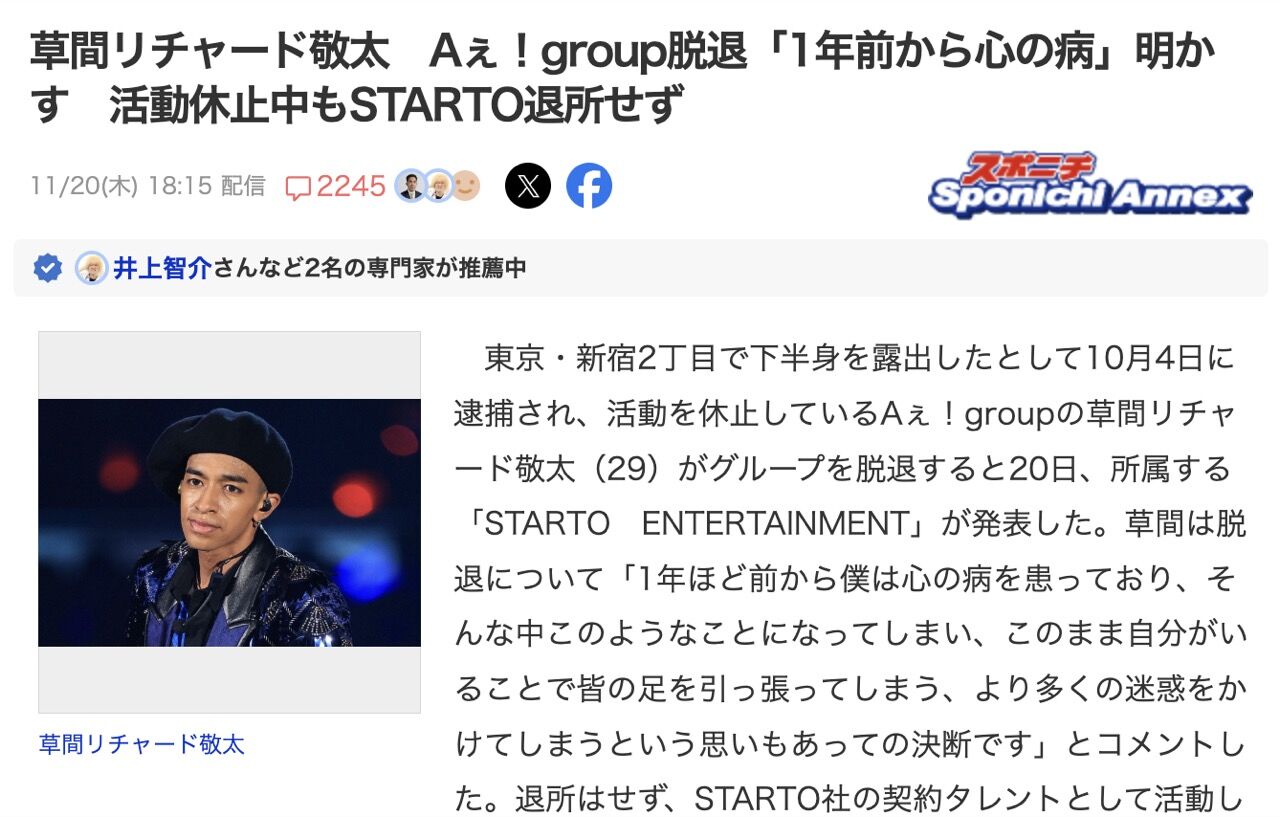
Task: Click the last visible line mentioning STARTO社の契約タレント
Action: pyautogui.click(x=850, y=799)
